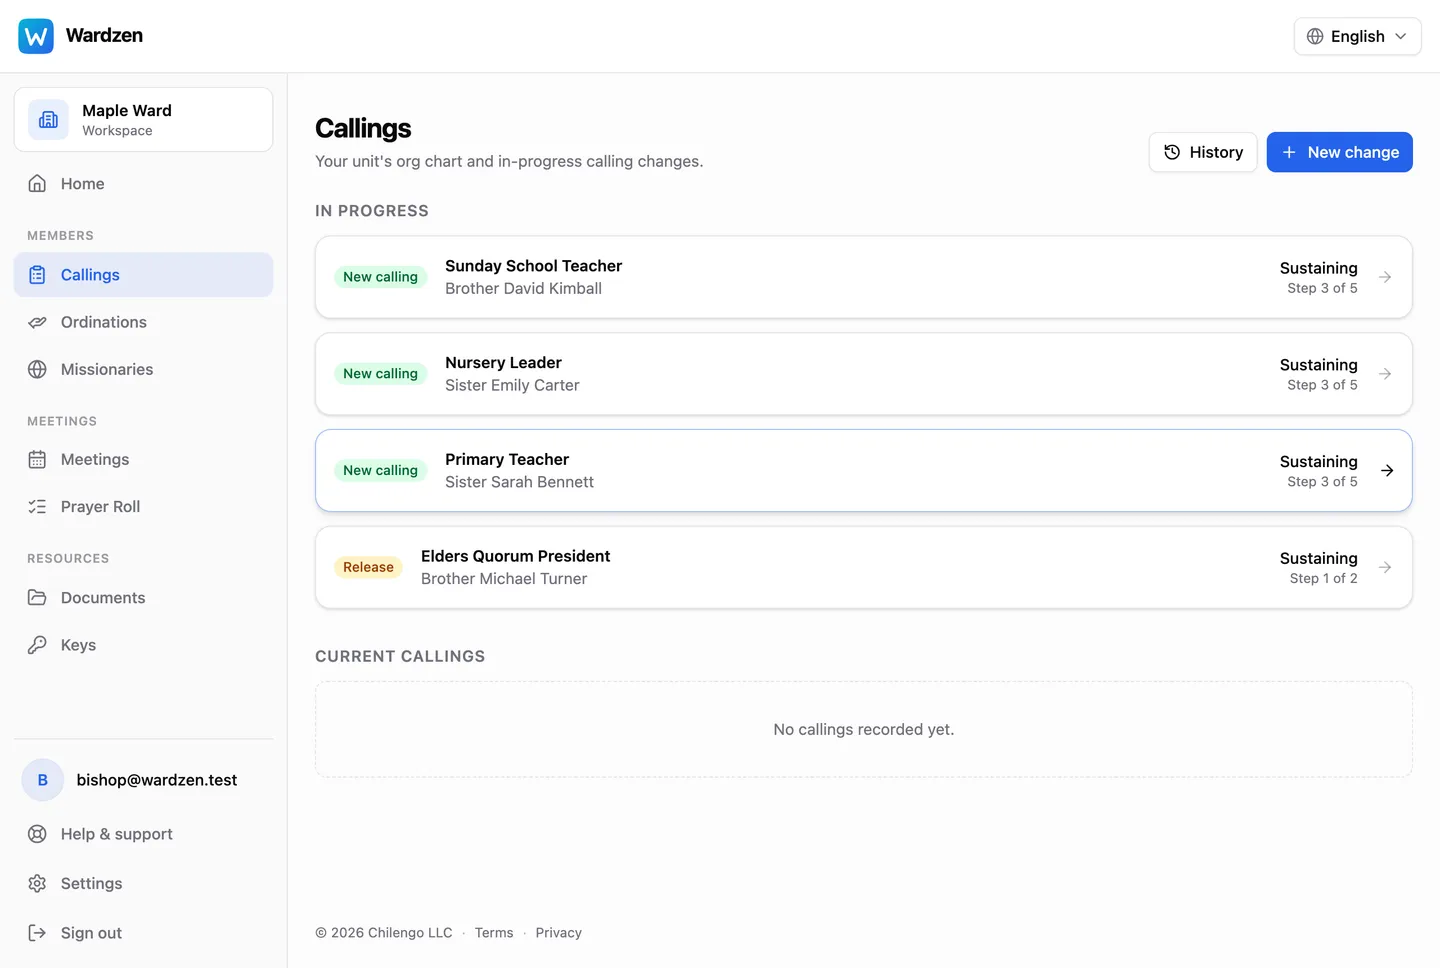Open Keys from the sidebar
The image size is (1440, 968).
143,645
